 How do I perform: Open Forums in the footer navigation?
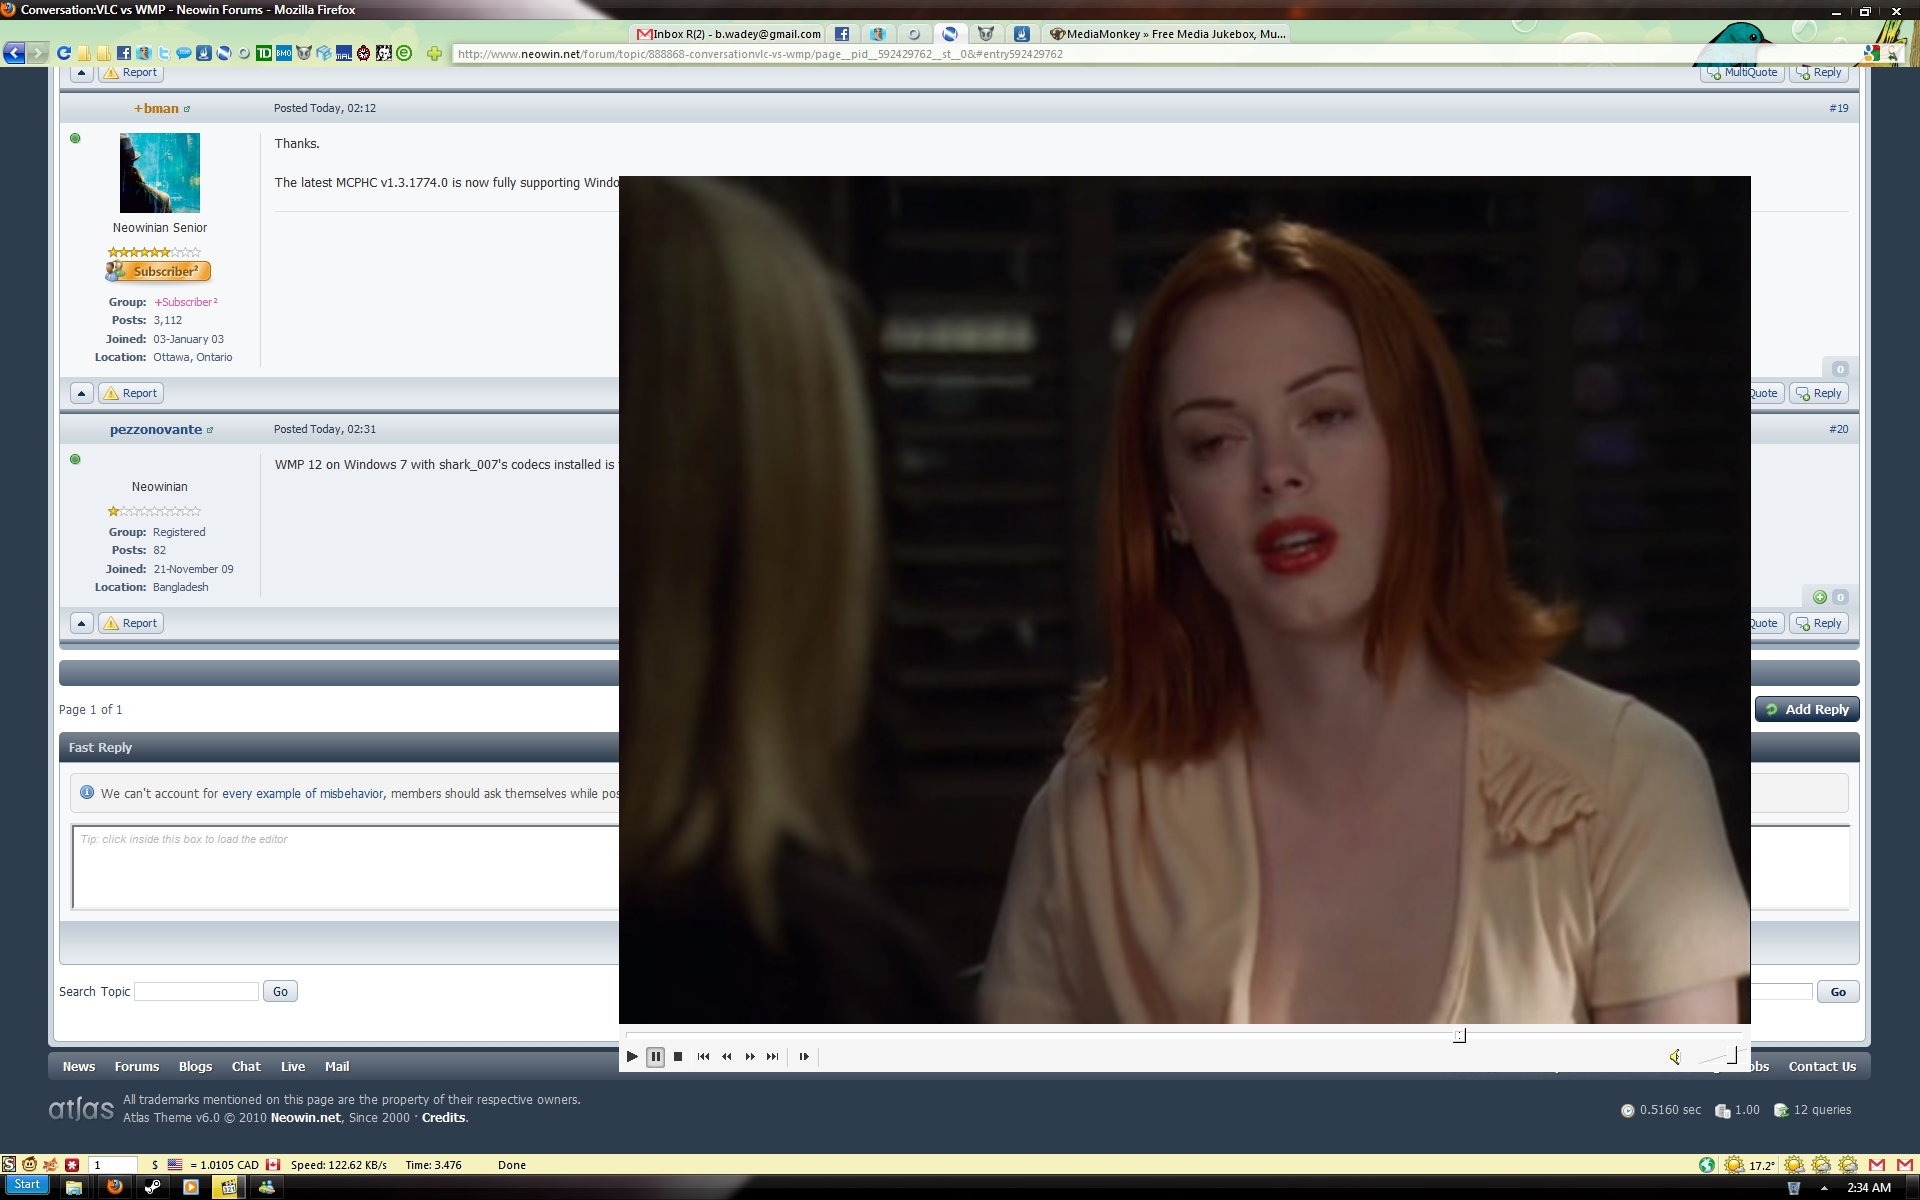coord(137,1066)
